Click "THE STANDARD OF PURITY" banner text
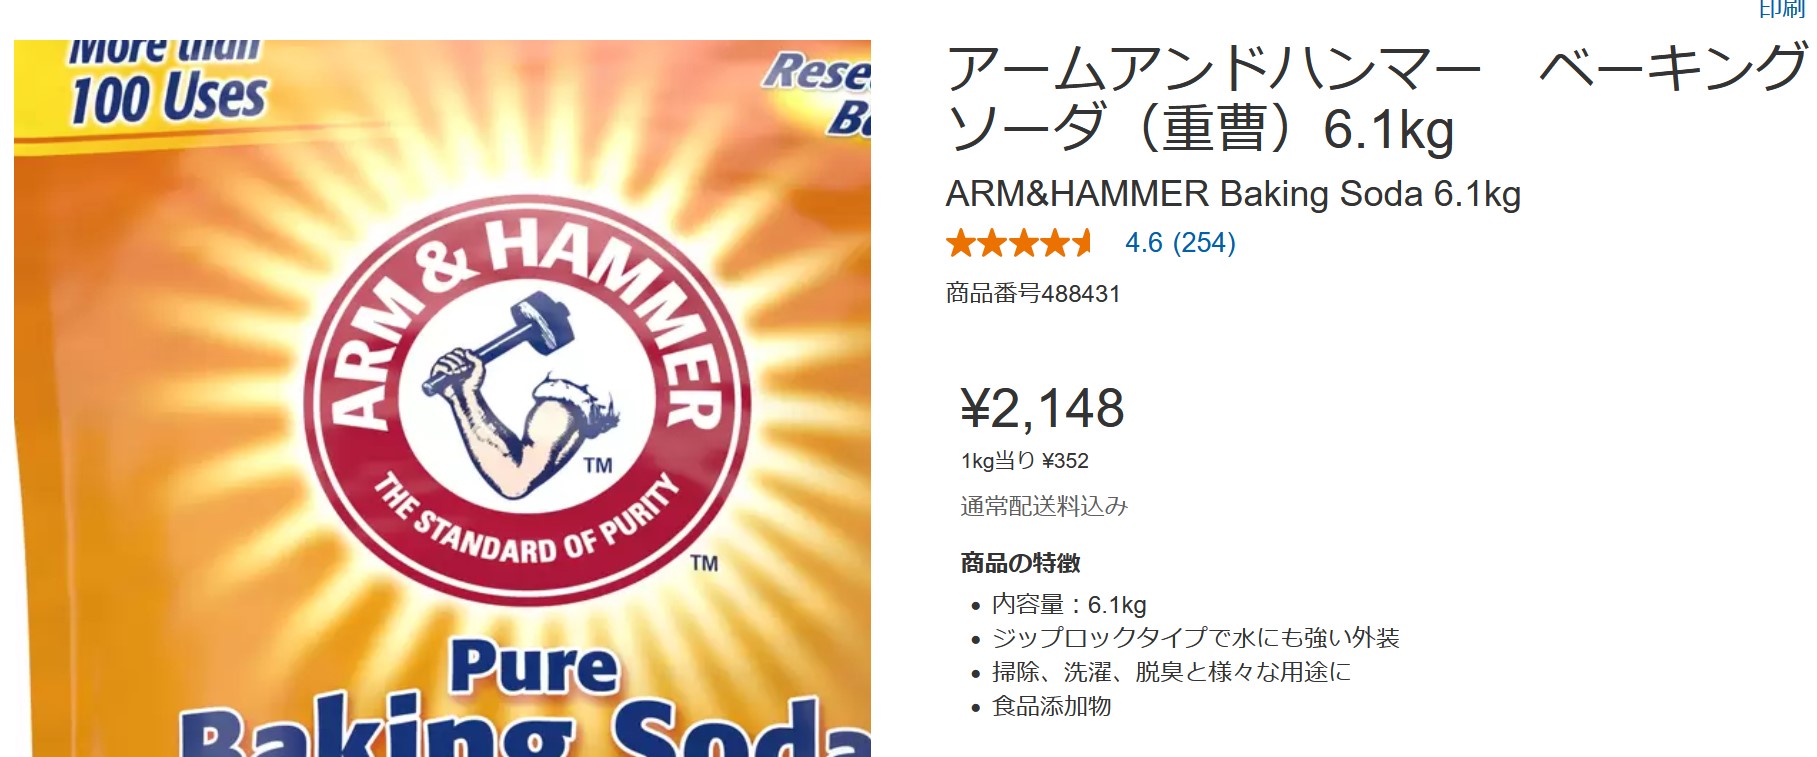The height and width of the screenshot is (757, 1817). [x=524, y=524]
